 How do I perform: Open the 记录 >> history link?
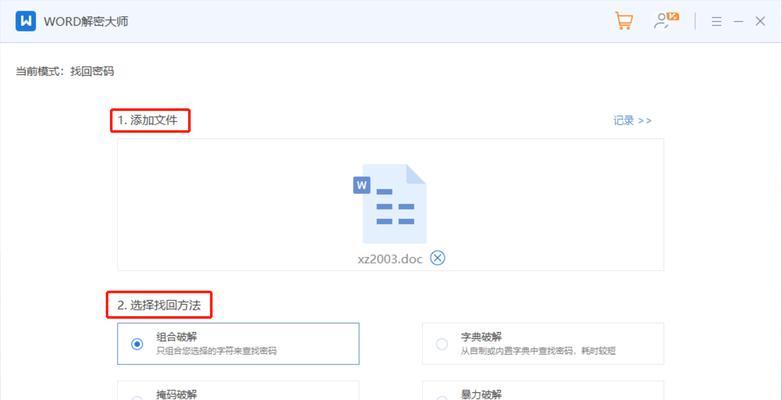pos(632,121)
